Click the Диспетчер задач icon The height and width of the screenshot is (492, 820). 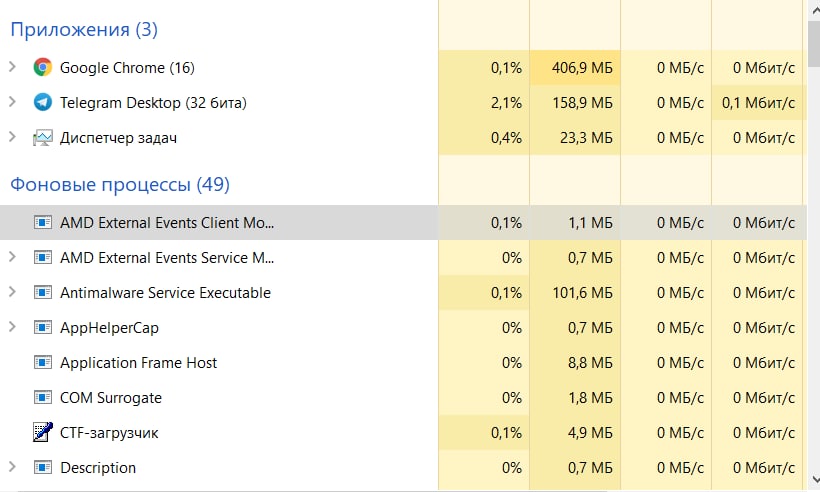[x=43, y=138]
